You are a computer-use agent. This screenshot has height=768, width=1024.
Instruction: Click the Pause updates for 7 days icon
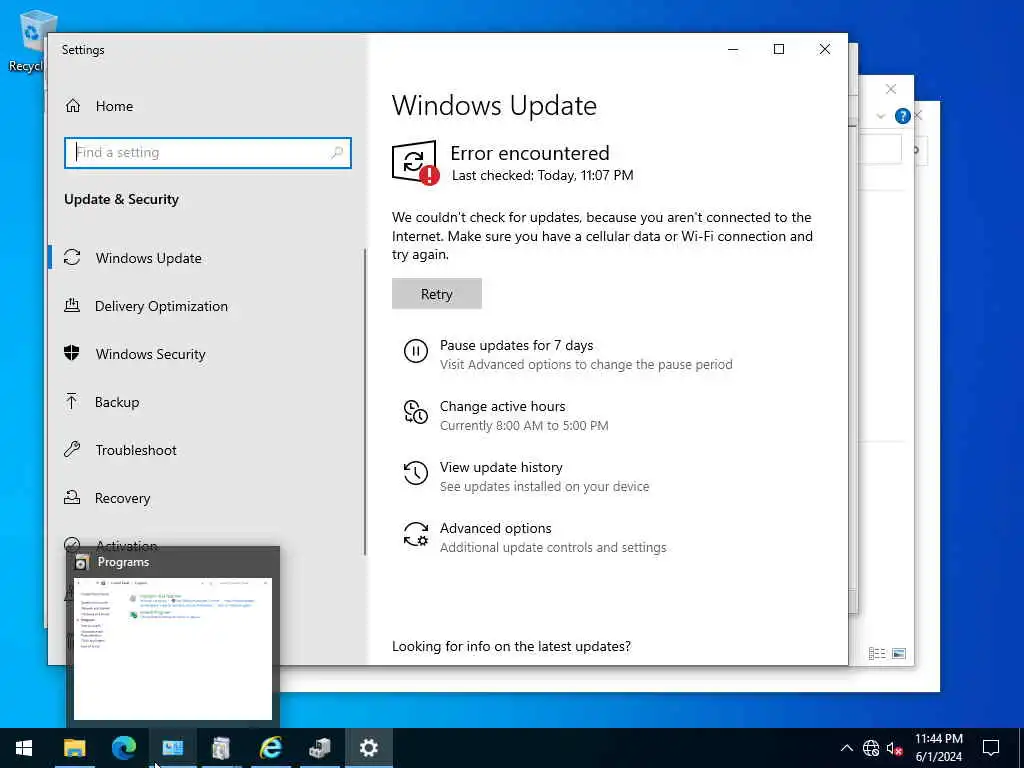[415, 351]
